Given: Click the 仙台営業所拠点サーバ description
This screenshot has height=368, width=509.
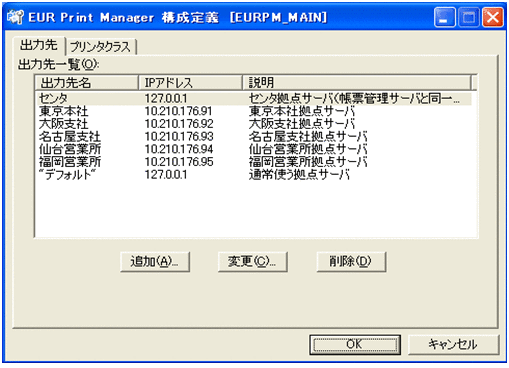Looking at the screenshot, I should click(308, 149).
